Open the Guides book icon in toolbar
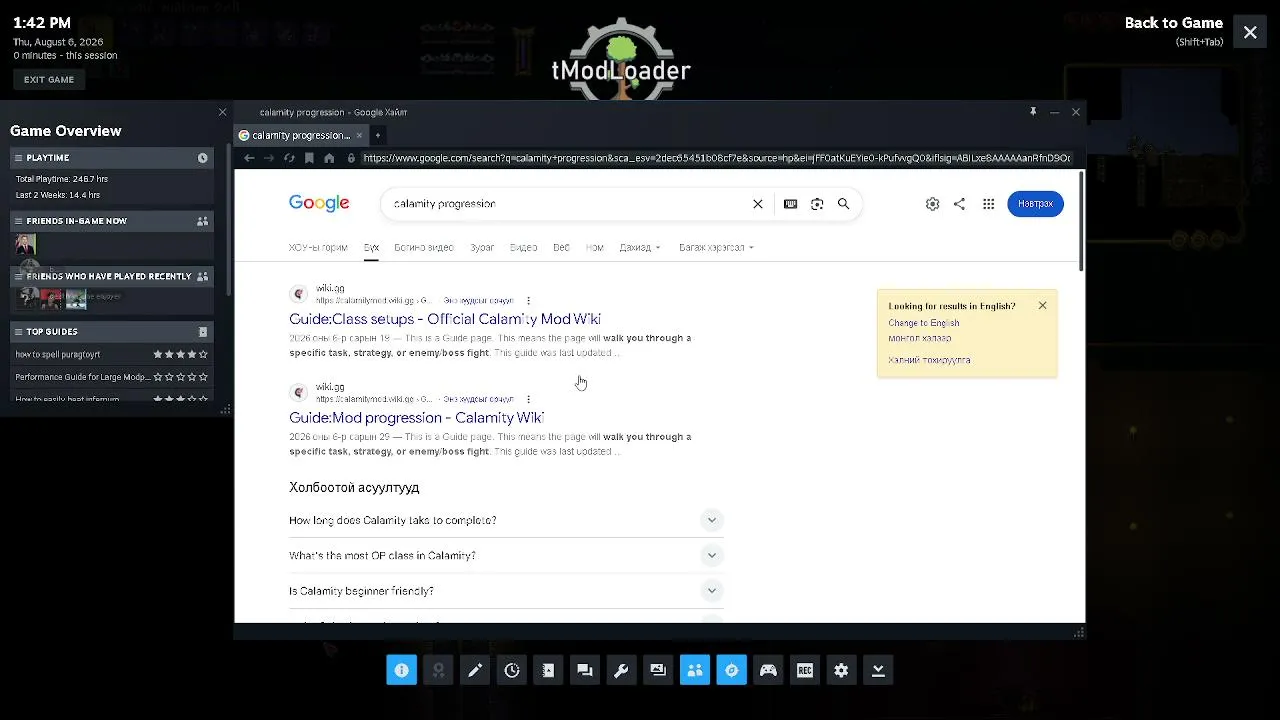 548,670
